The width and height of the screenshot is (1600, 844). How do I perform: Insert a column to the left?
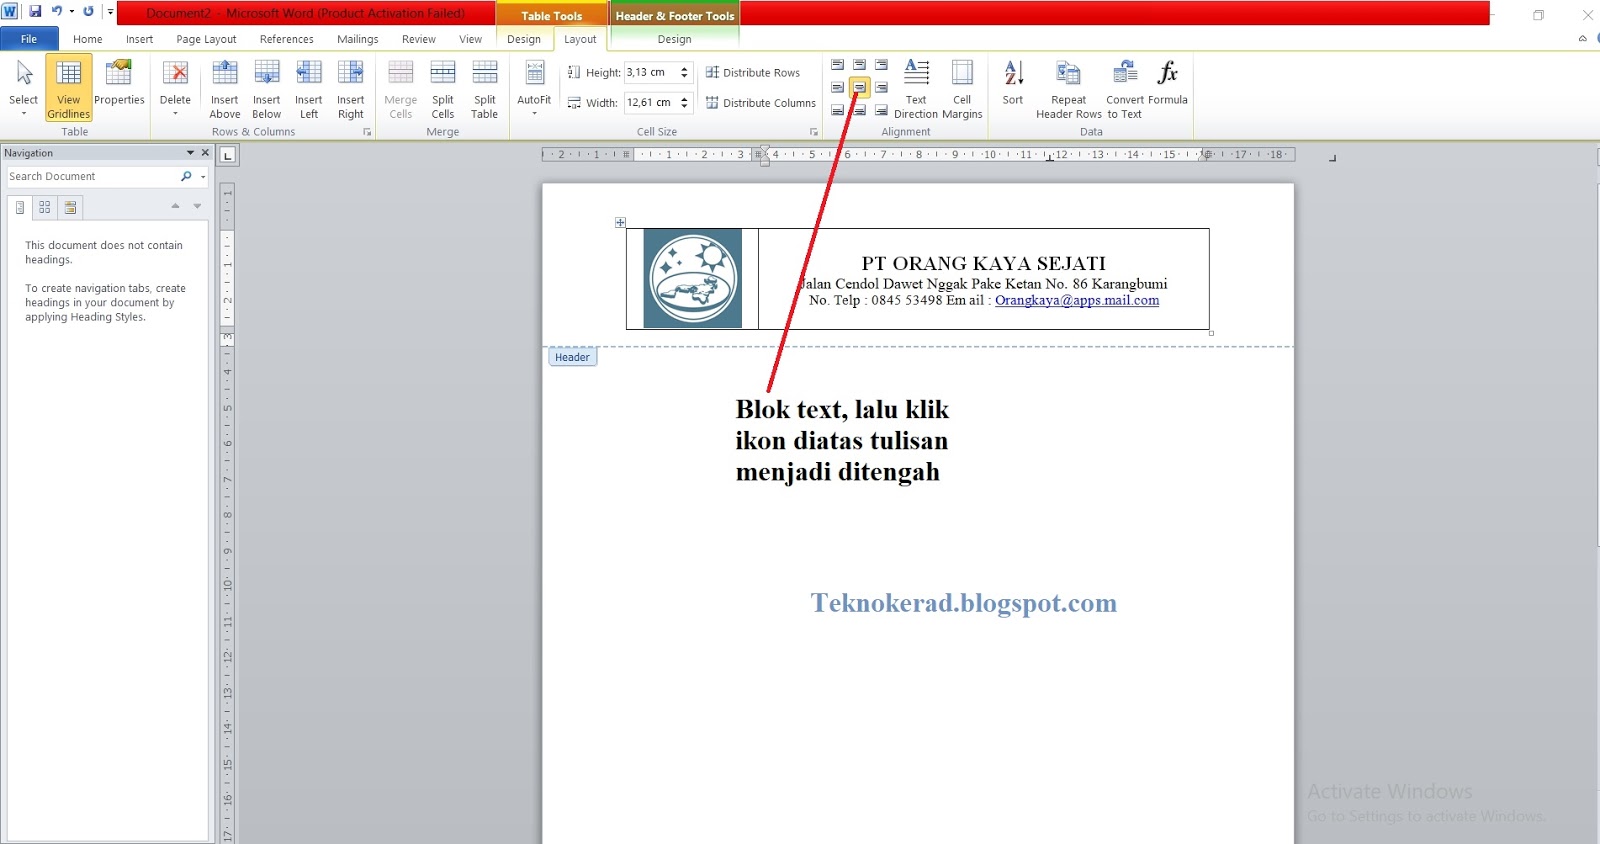click(x=309, y=88)
